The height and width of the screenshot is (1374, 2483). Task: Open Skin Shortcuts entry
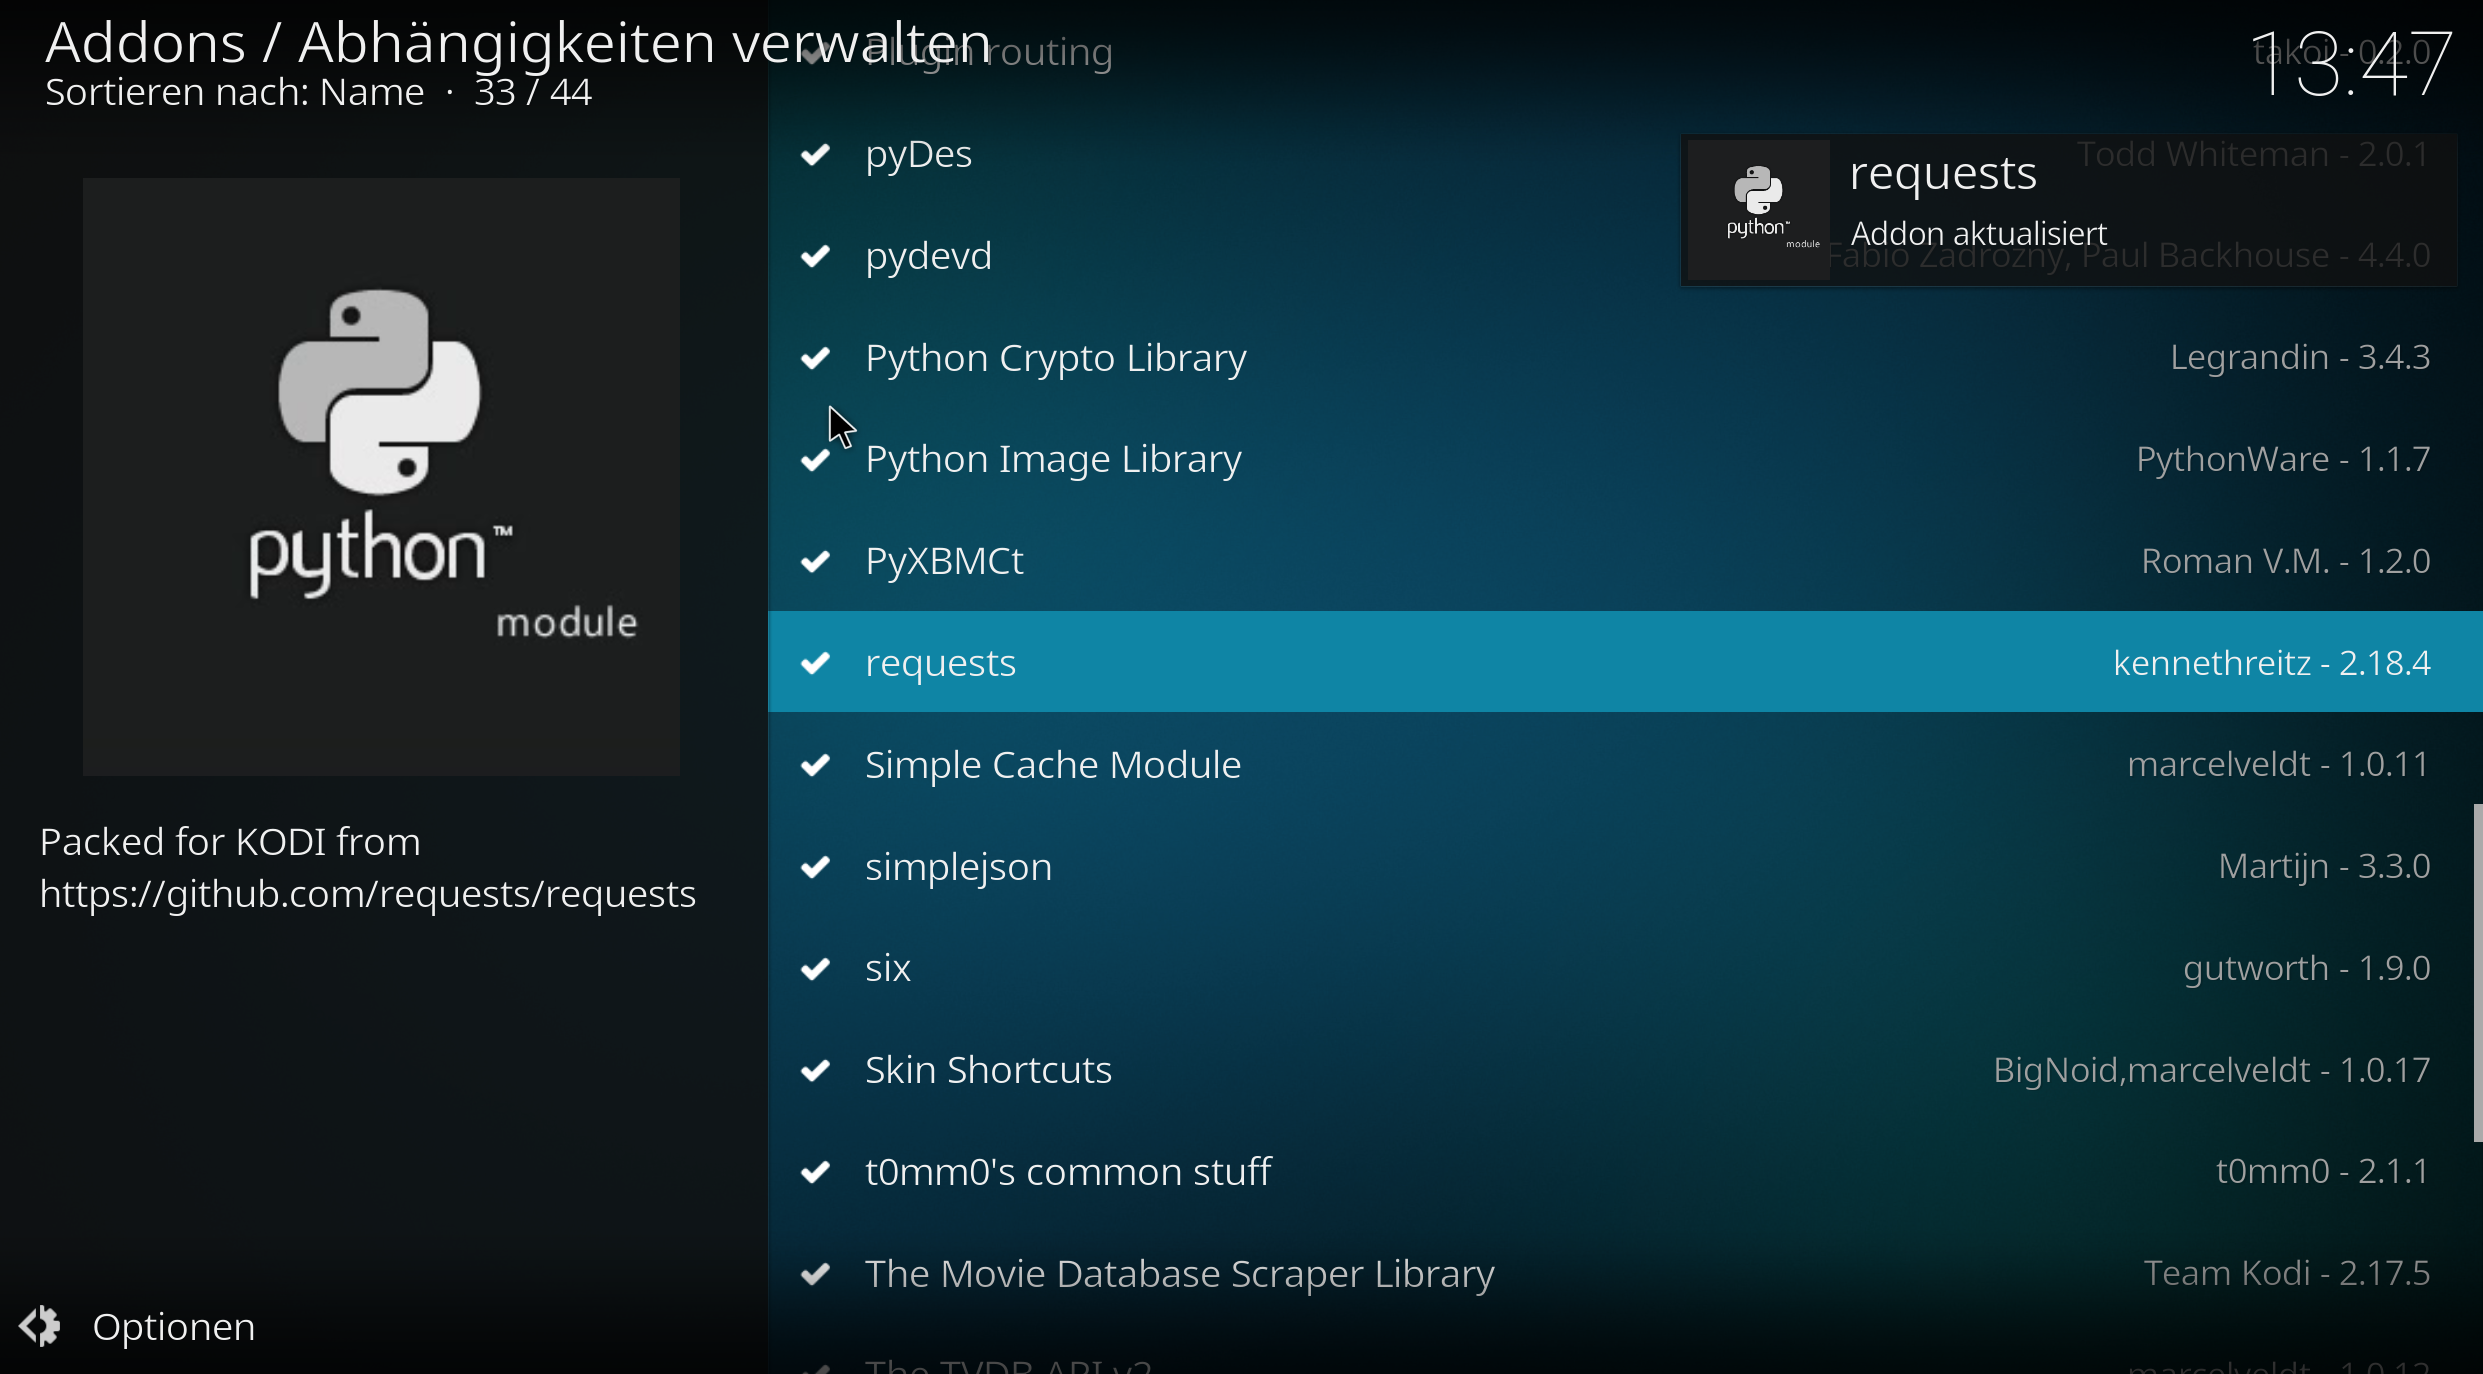tap(1625, 1070)
